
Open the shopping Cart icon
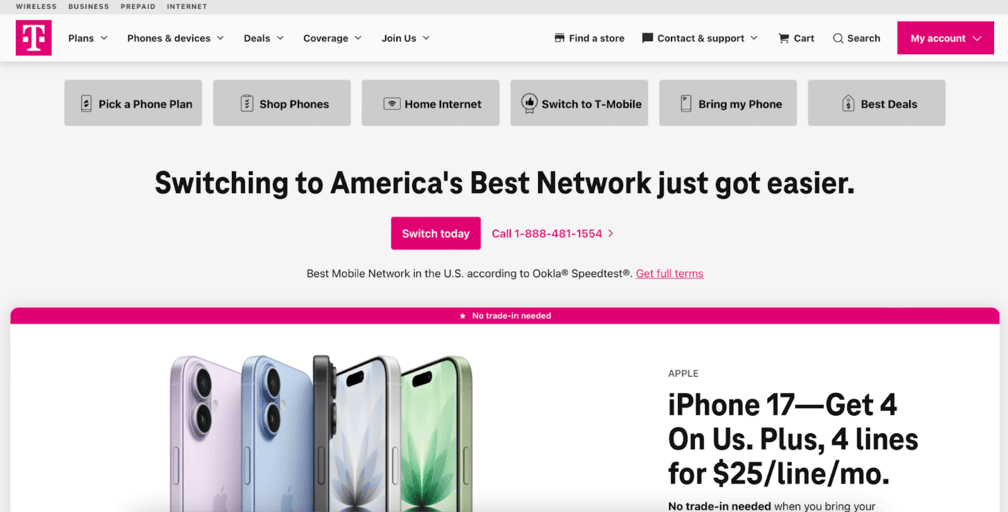783,38
